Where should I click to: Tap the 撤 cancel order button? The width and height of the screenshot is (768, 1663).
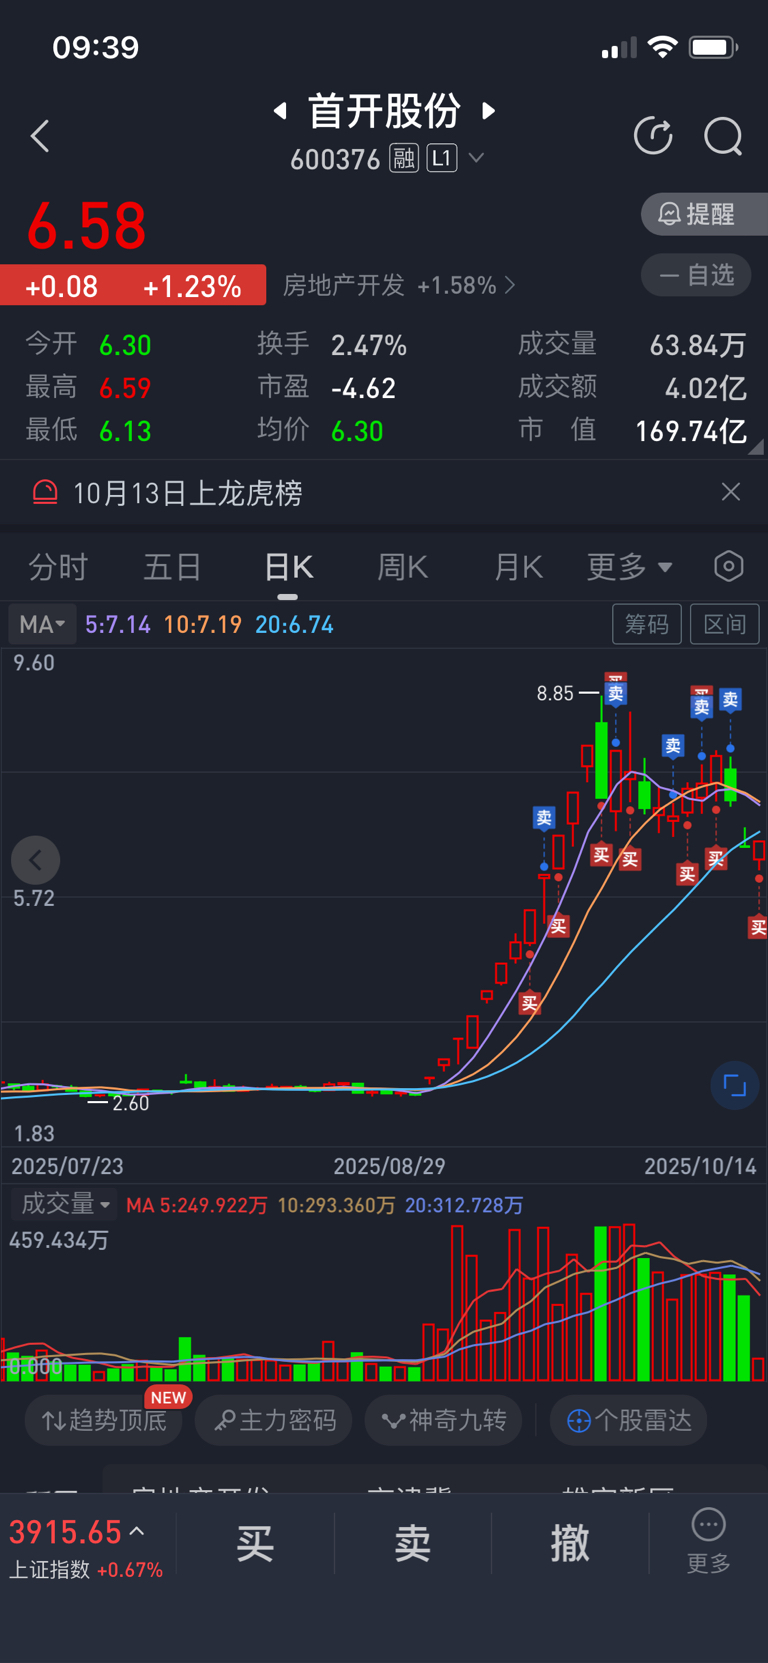click(x=570, y=1544)
